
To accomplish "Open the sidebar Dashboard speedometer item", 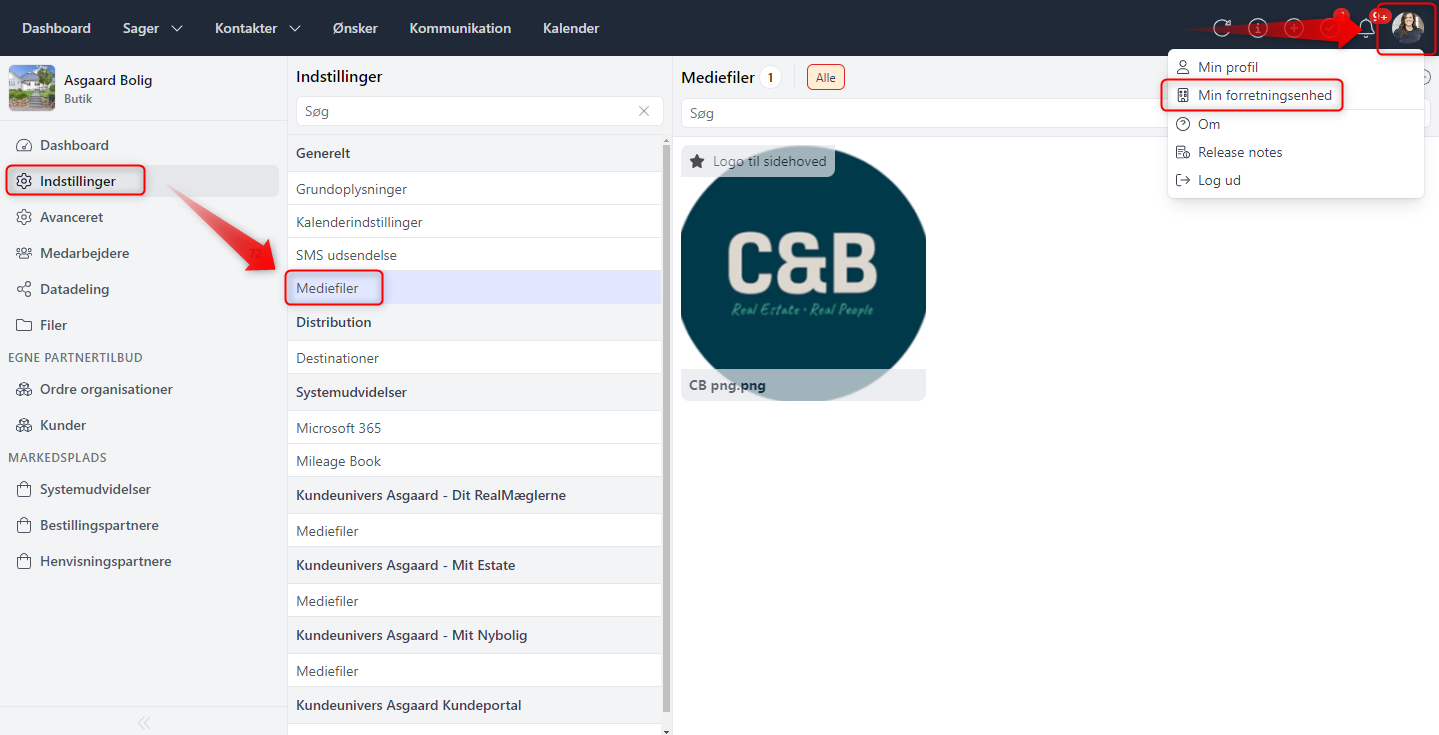I will click(143, 145).
